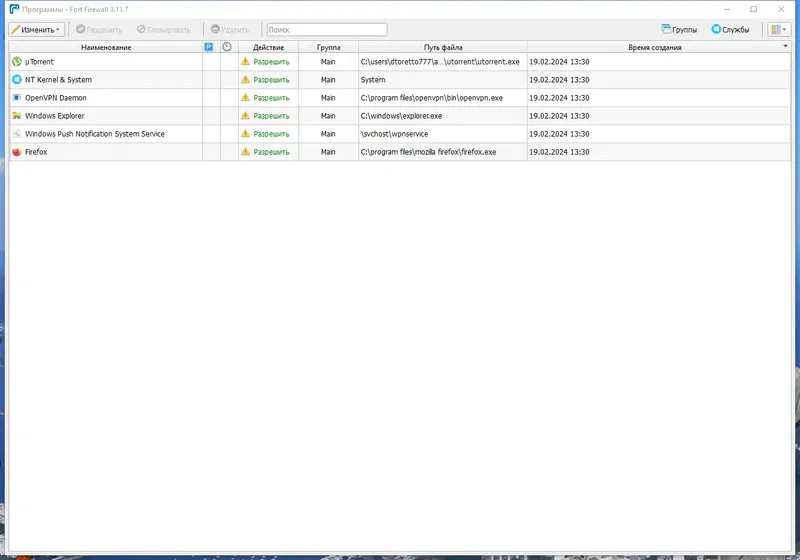The height and width of the screenshot is (560, 800).
Task: Click Fort Firewall title bar app icon
Action: [14, 9]
